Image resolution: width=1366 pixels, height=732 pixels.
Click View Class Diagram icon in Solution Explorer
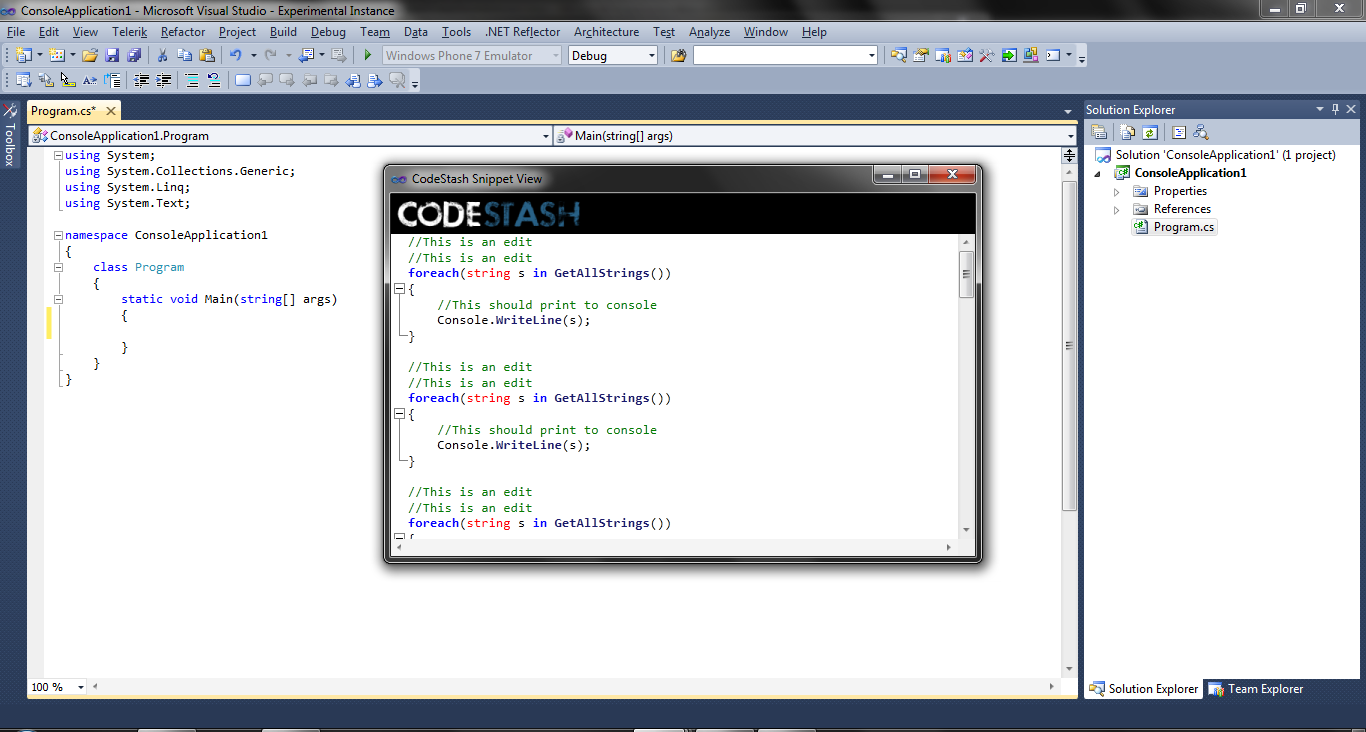tap(1201, 132)
